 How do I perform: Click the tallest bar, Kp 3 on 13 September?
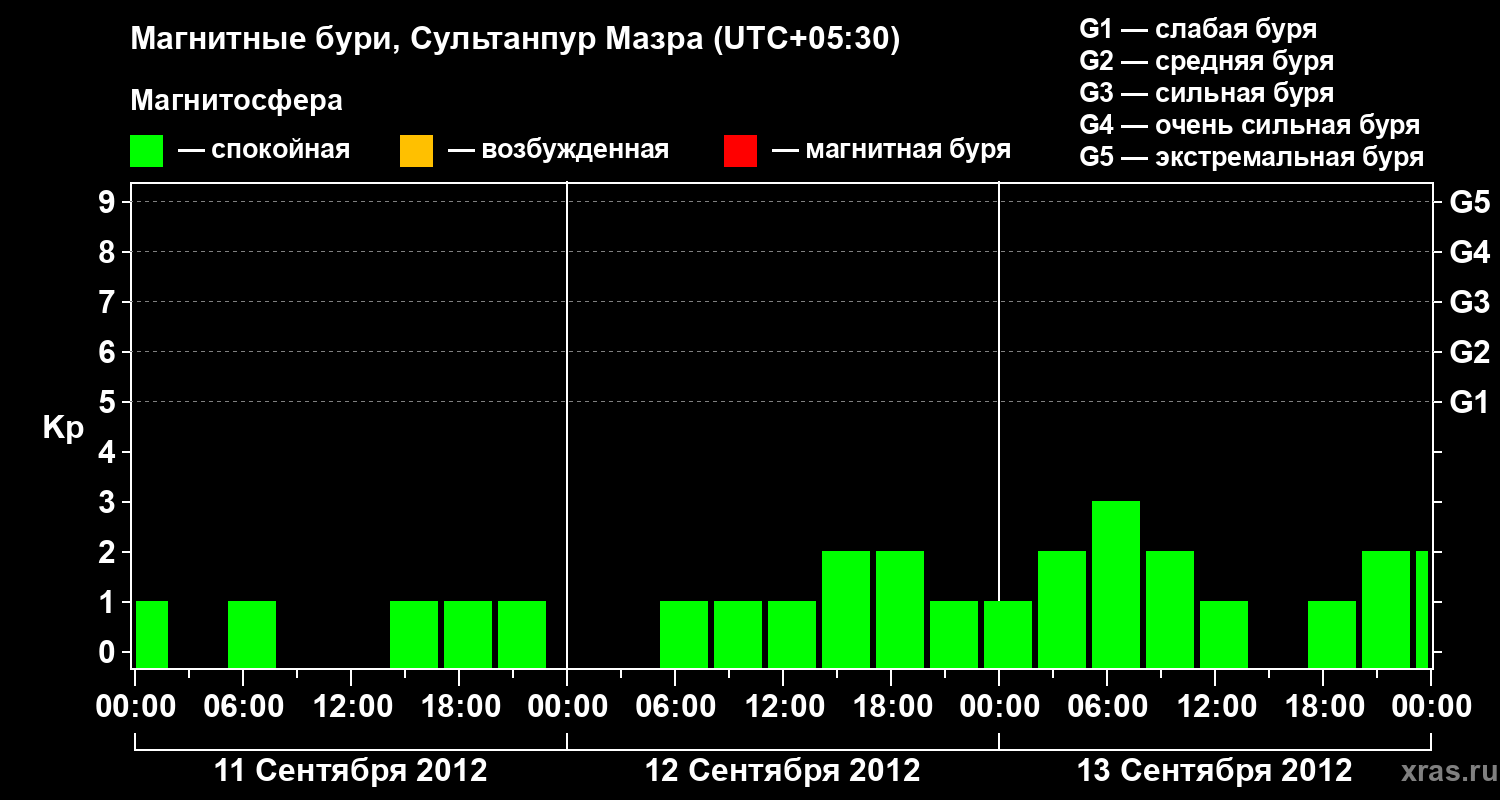tap(1116, 584)
